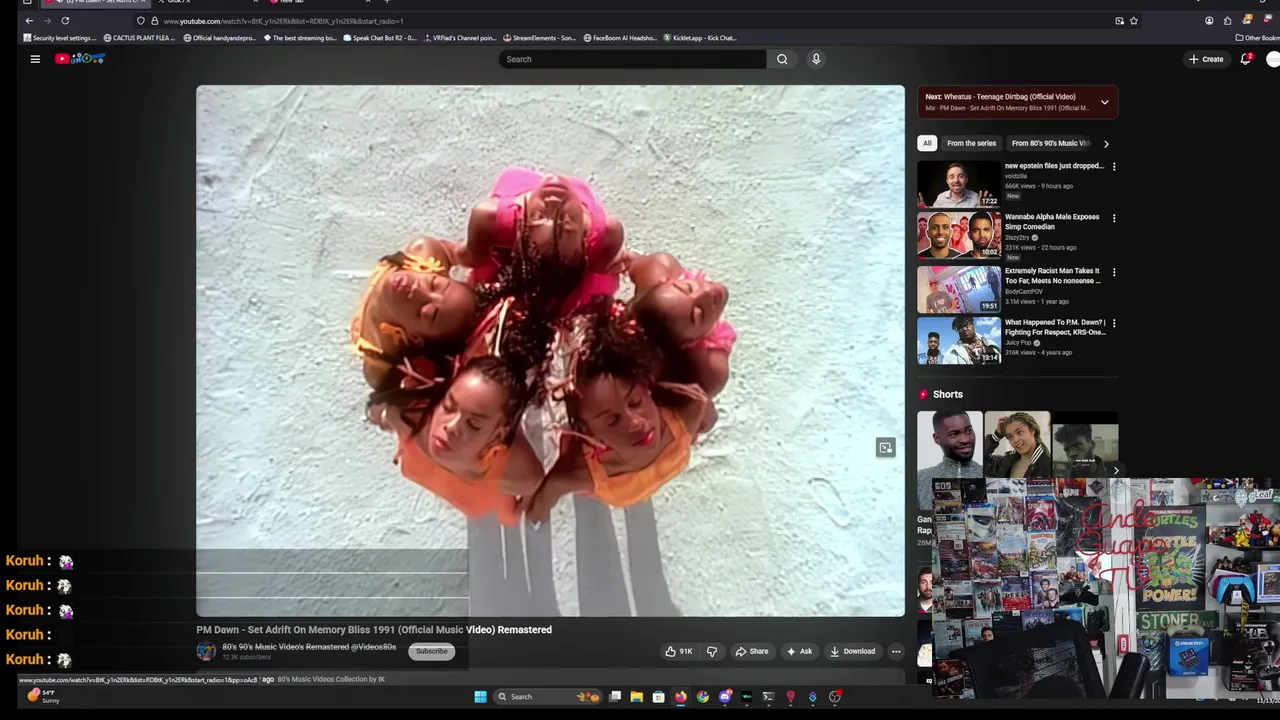
Task: Open the YouTube guide hamburger menu
Action: click(x=35, y=59)
